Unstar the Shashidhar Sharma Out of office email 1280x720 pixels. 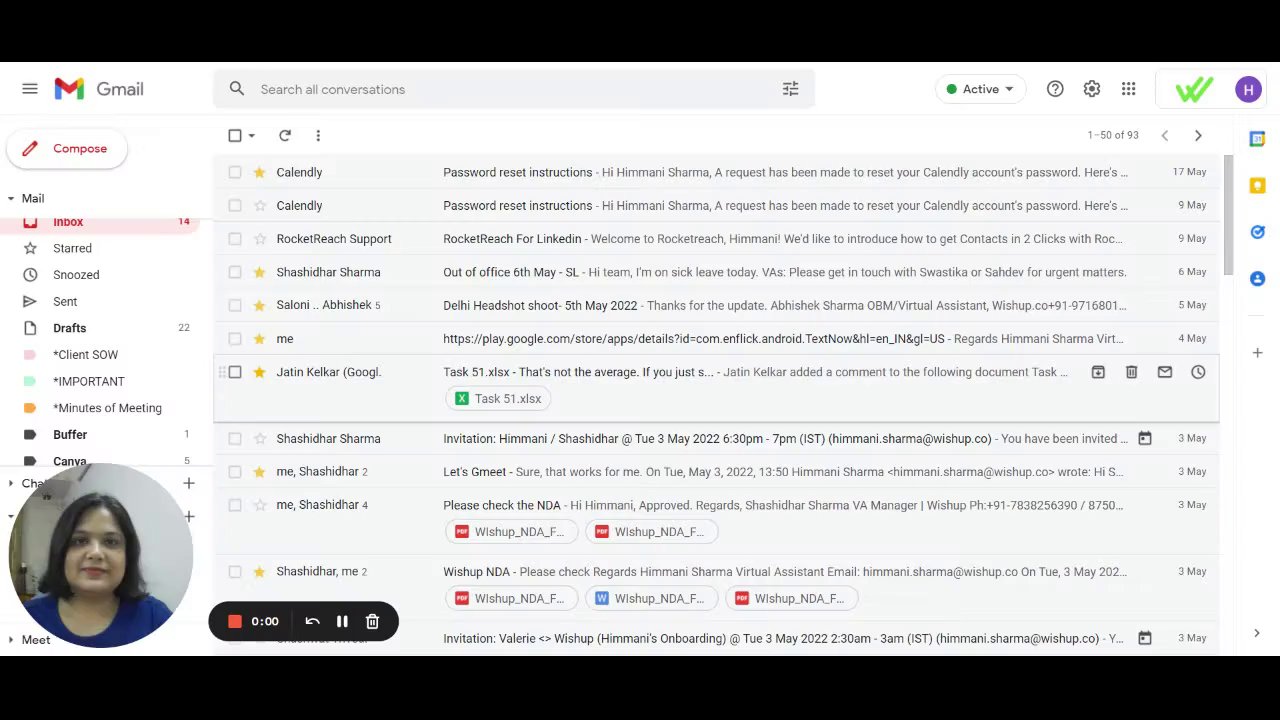pyautogui.click(x=260, y=272)
